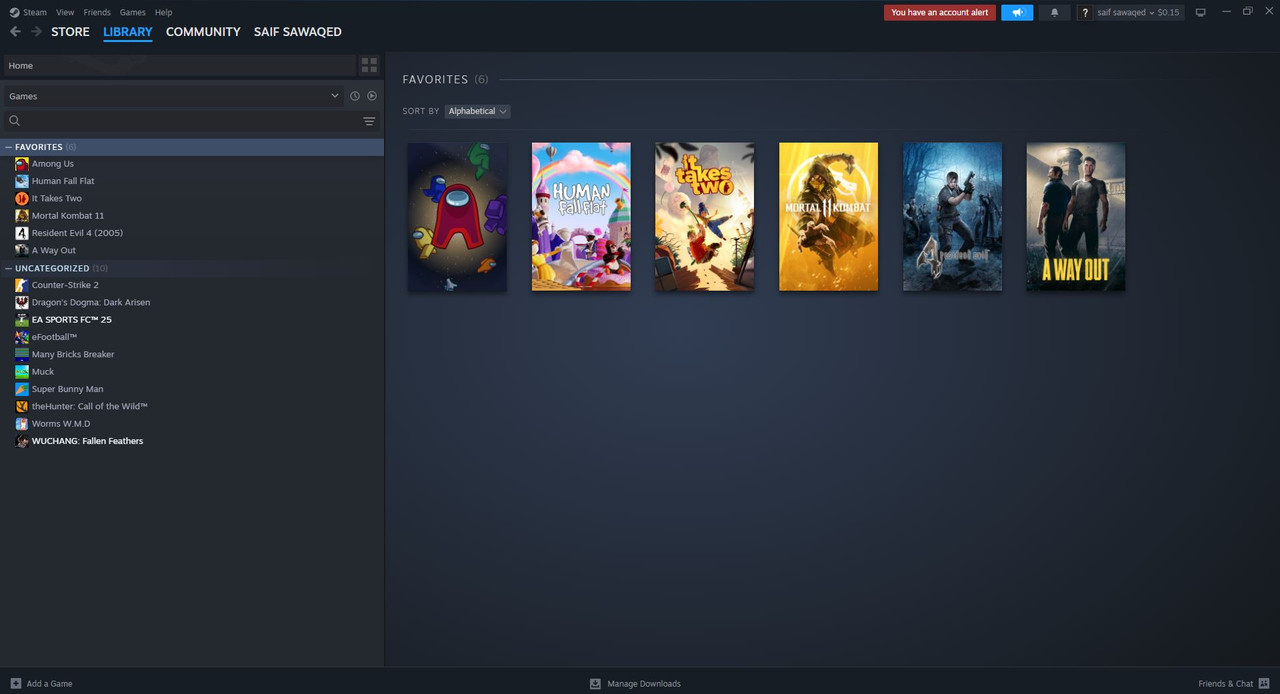
Task: Click the Among Us list icon
Action: tap(22, 164)
